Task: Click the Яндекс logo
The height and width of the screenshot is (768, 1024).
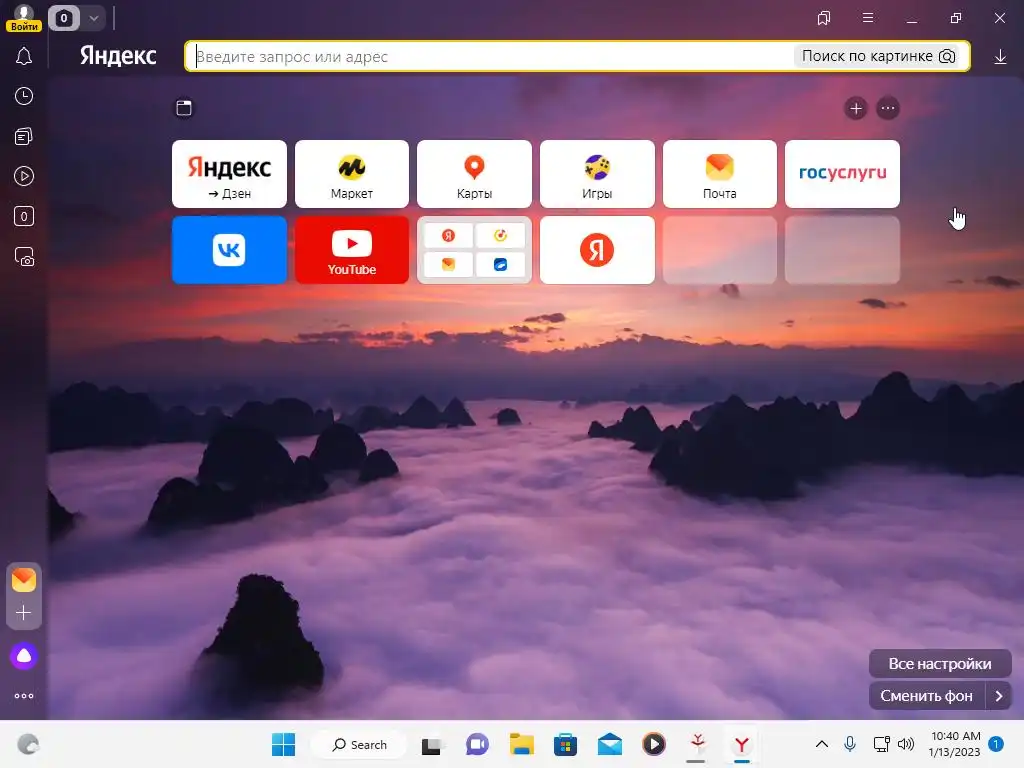Action: coord(118,56)
